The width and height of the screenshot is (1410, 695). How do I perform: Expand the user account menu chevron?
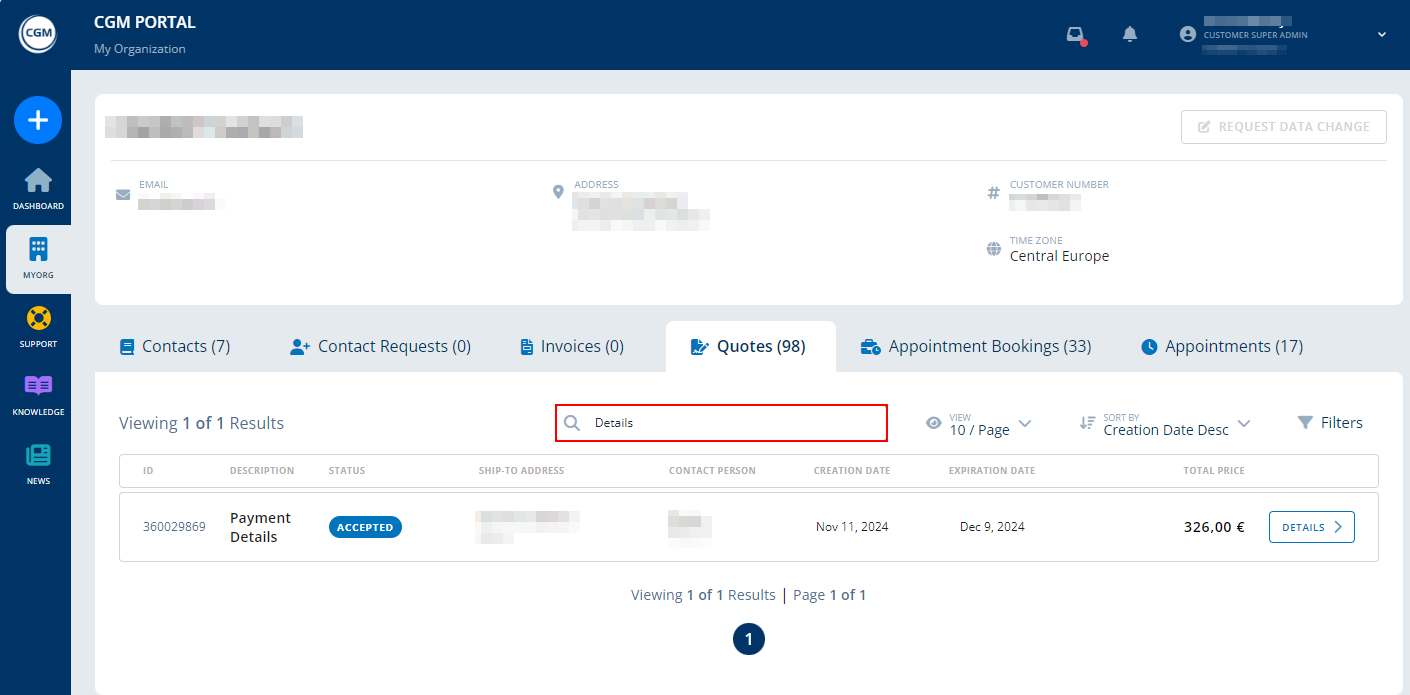tap(1382, 35)
